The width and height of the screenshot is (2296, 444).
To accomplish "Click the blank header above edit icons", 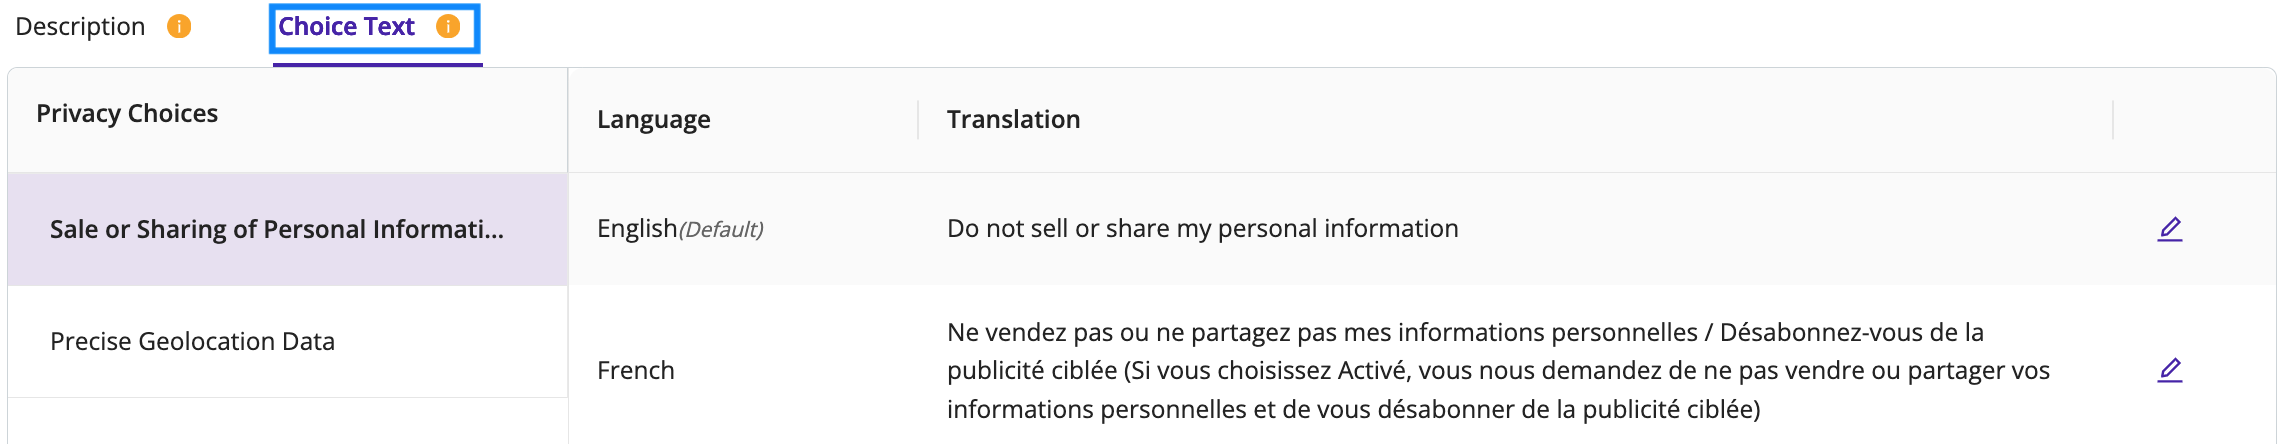I will [2194, 119].
